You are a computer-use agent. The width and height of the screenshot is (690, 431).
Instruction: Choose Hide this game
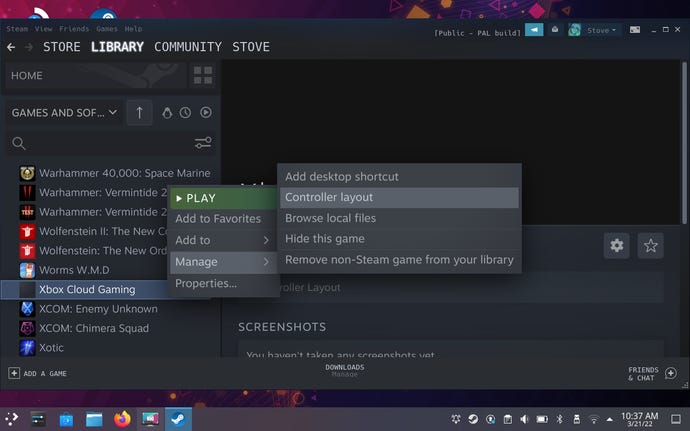coord(399,239)
